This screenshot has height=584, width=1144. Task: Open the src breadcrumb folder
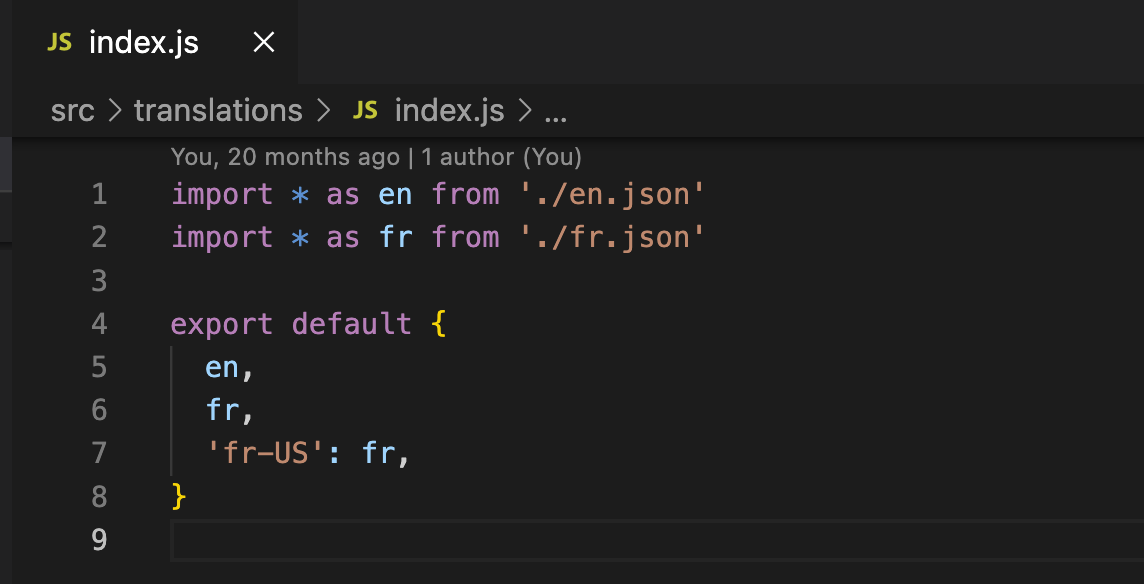(x=72, y=111)
